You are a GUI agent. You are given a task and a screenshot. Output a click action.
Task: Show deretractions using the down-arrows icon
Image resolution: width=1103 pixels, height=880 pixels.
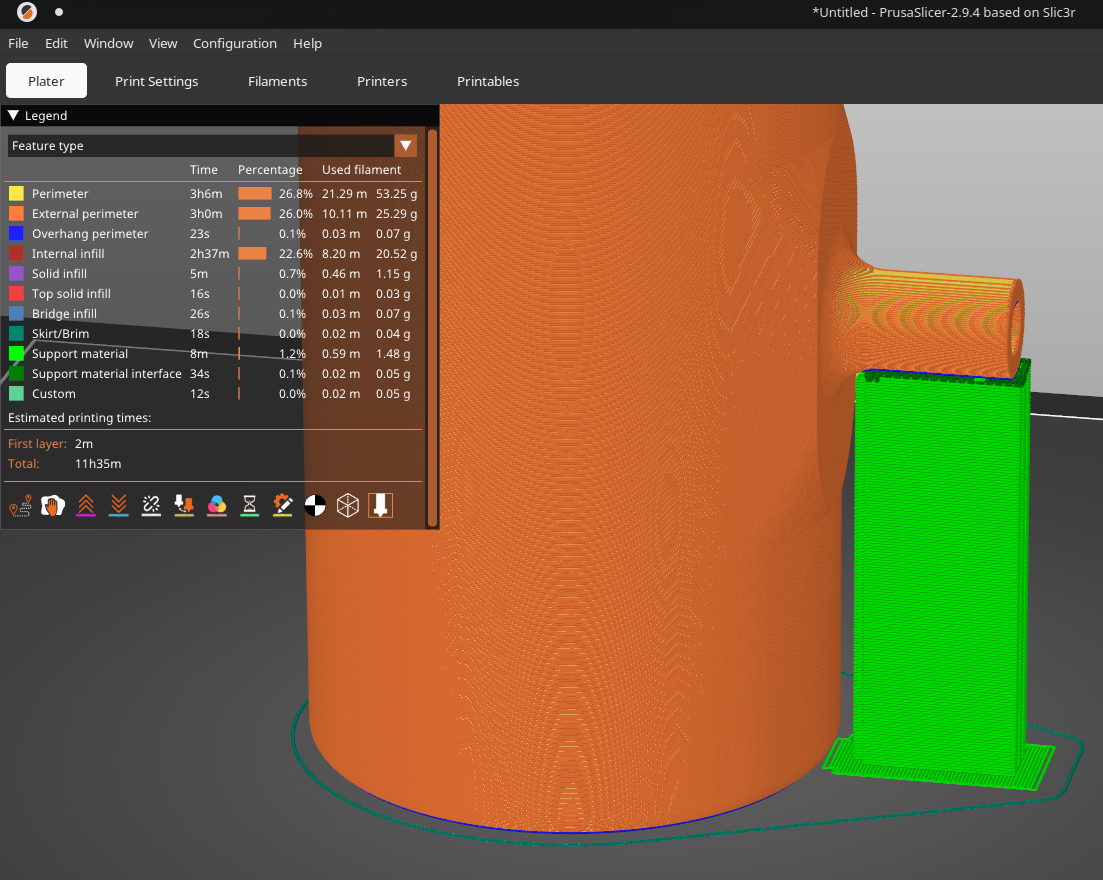pyautogui.click(x=118, y=506)
